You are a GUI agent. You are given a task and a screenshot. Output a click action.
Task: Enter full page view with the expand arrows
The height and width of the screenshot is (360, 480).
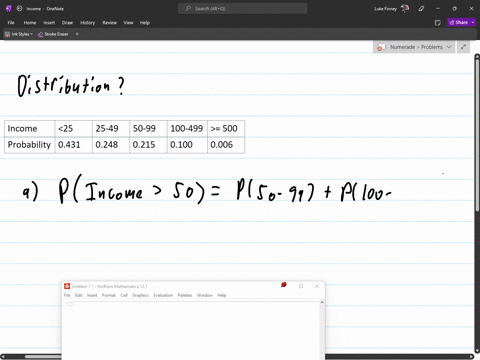pos(463,47)
